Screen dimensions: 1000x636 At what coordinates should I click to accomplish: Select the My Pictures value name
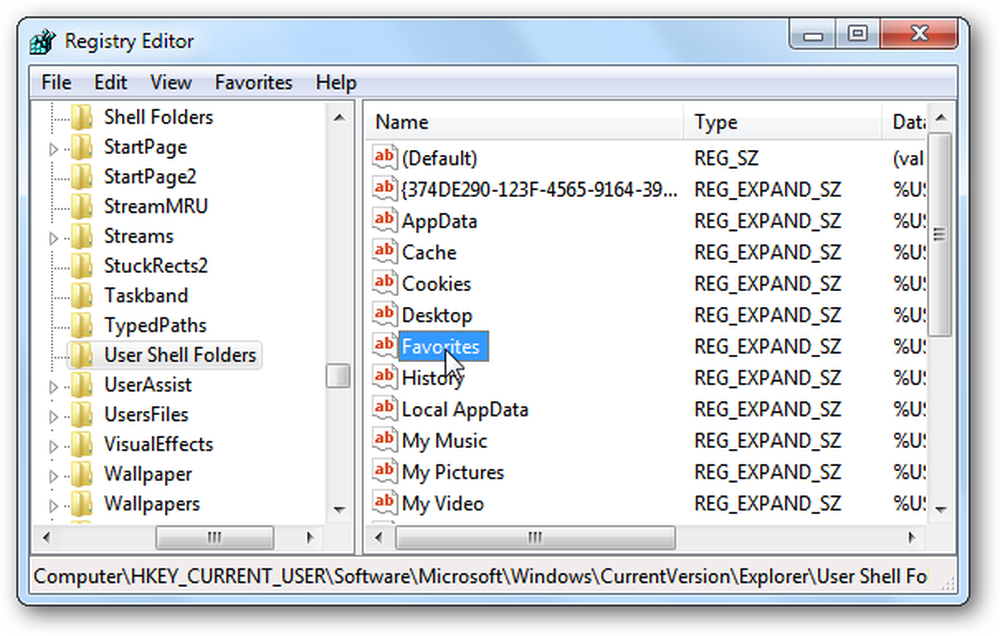click(453, 472)
